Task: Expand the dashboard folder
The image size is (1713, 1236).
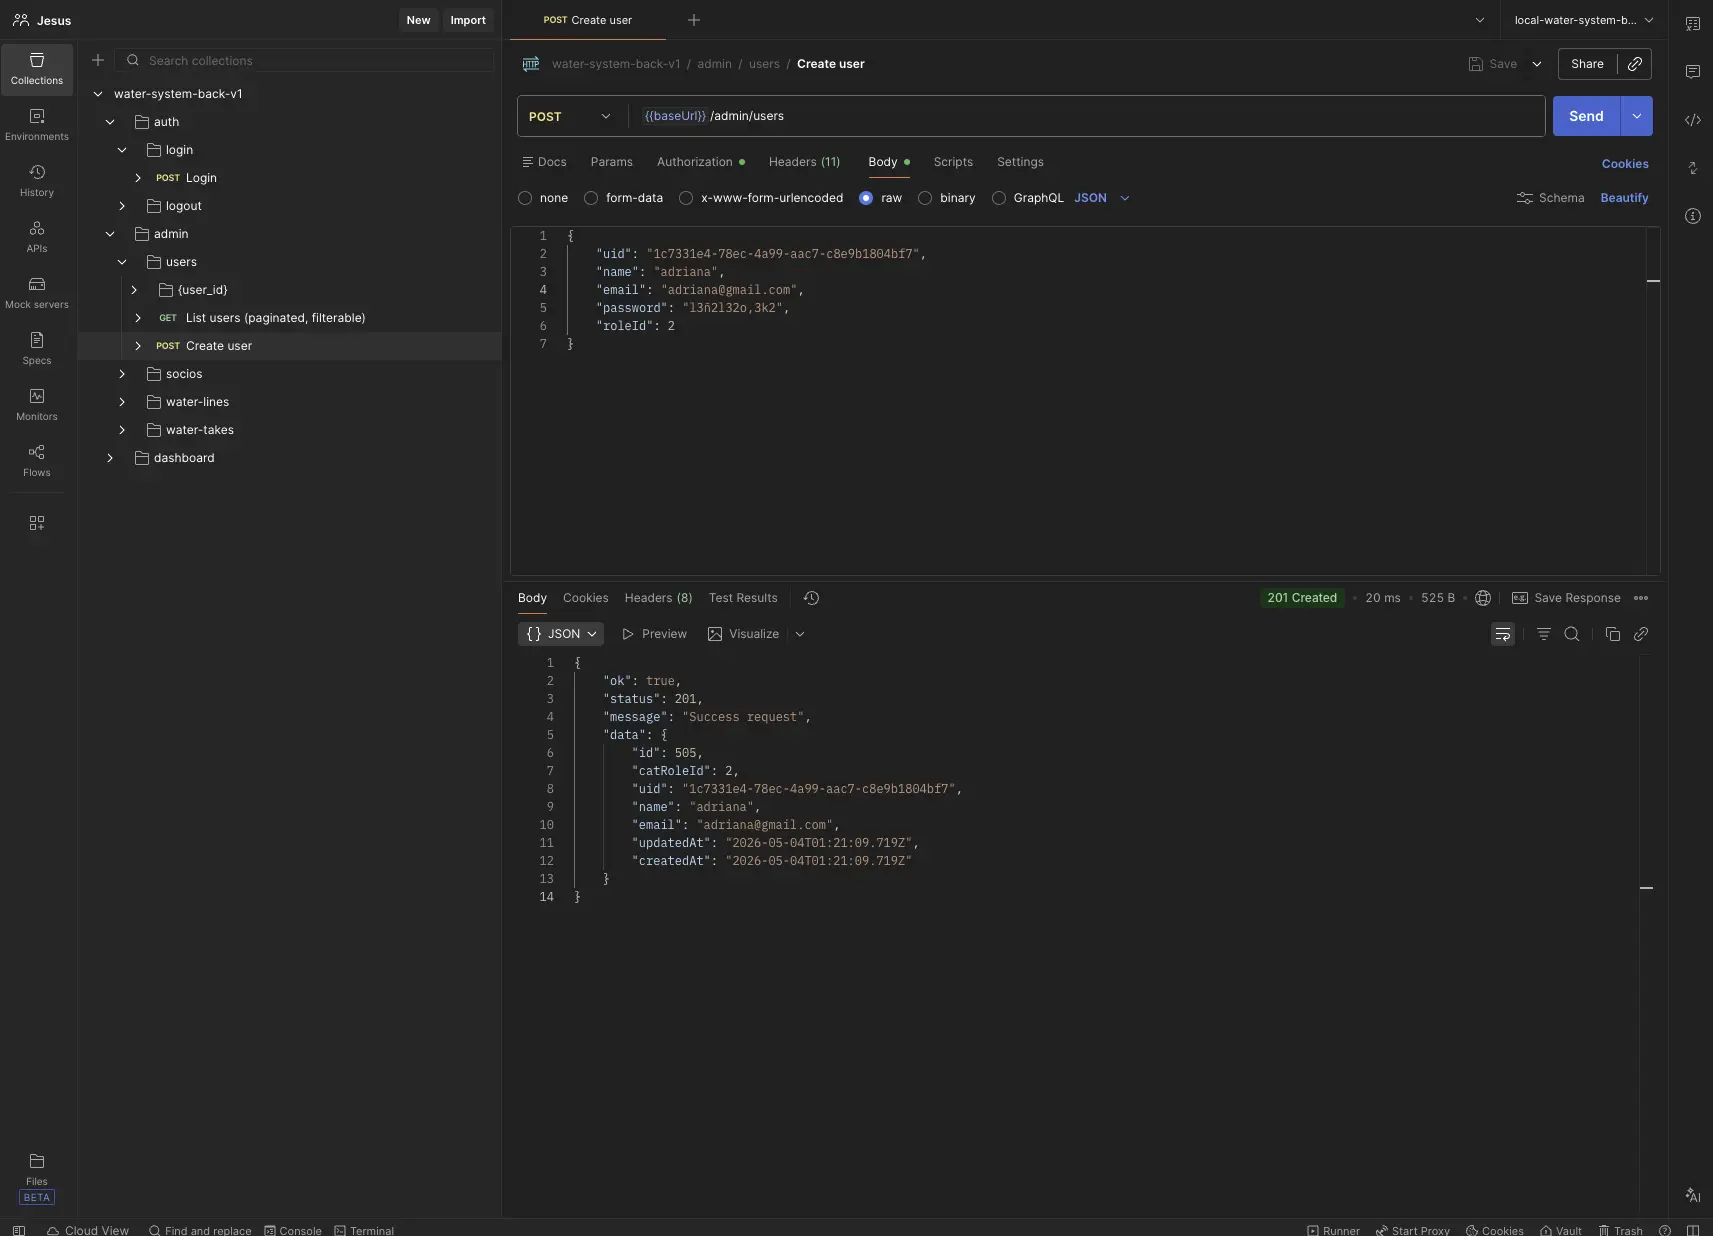Action: (110, 458)
